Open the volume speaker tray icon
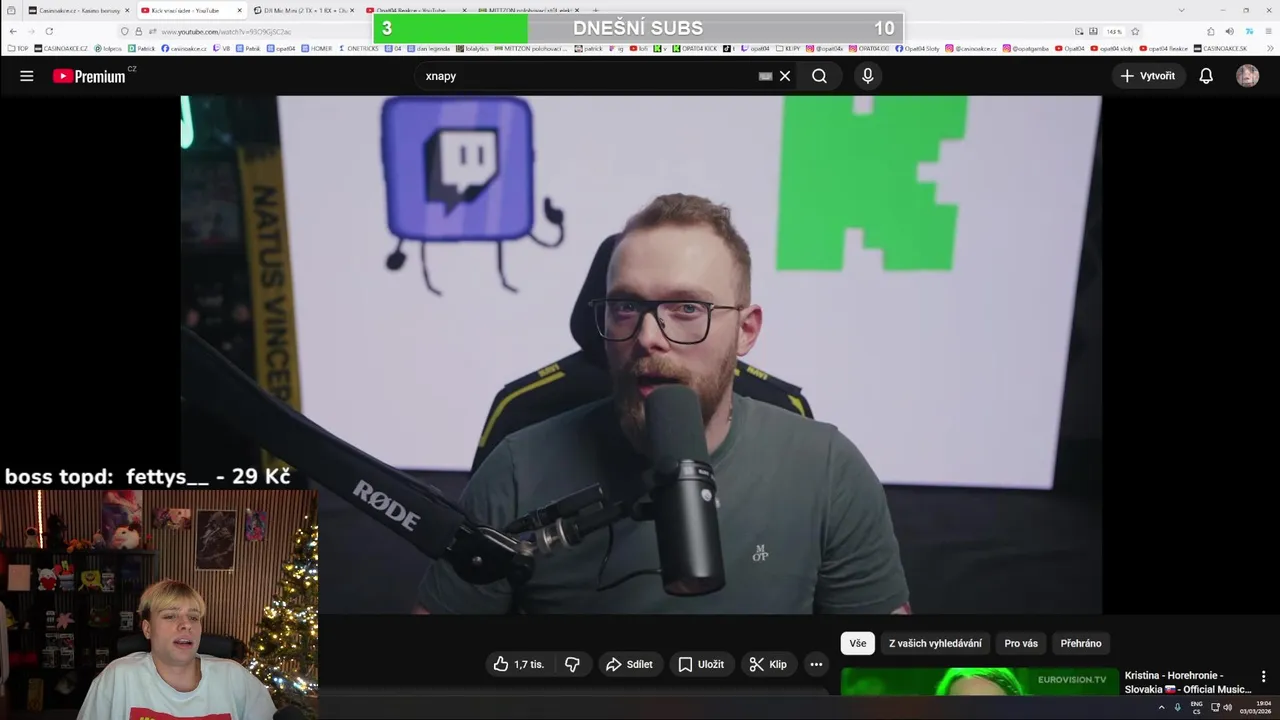1280x720 pixels. coord(1228,707)
